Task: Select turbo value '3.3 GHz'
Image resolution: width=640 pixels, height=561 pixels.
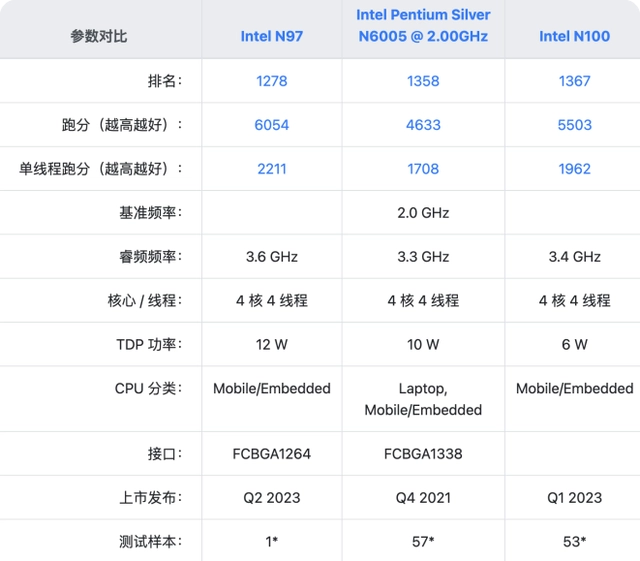Action: [423, 257]
